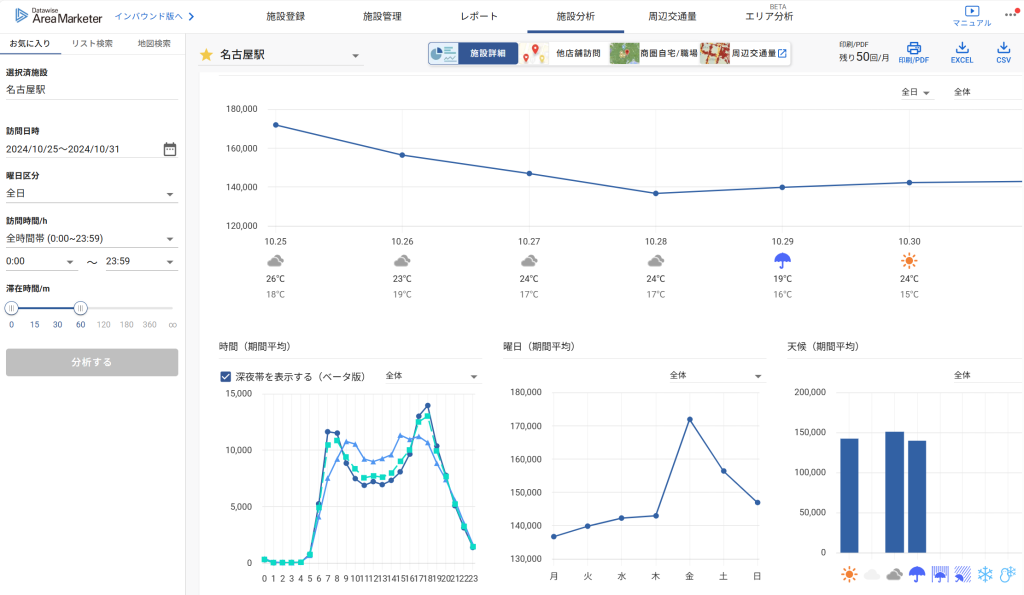Download data via EXCEL icon
Image resolution: width=1024 pixels, height=595 pixels.
(x=961, y=49)
